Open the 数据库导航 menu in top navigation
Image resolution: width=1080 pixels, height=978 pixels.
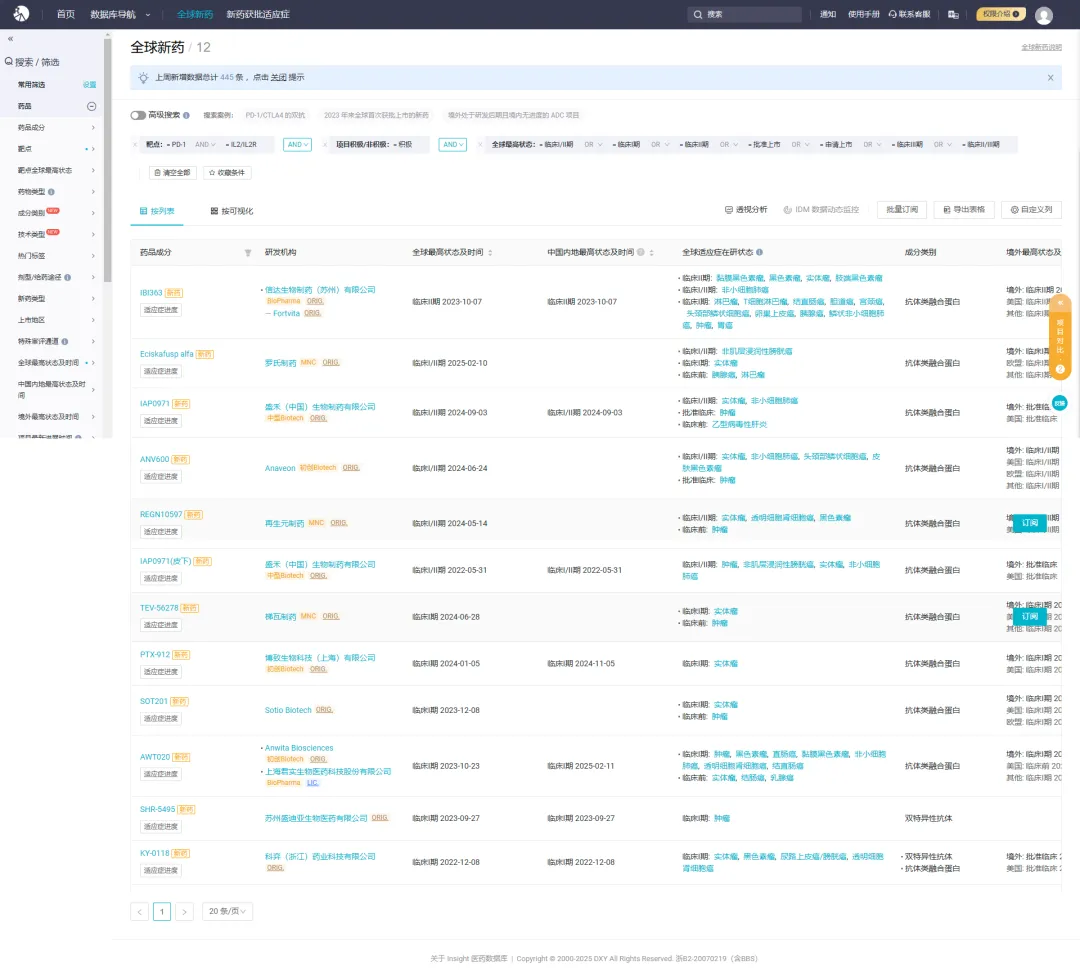pos(120,14)
